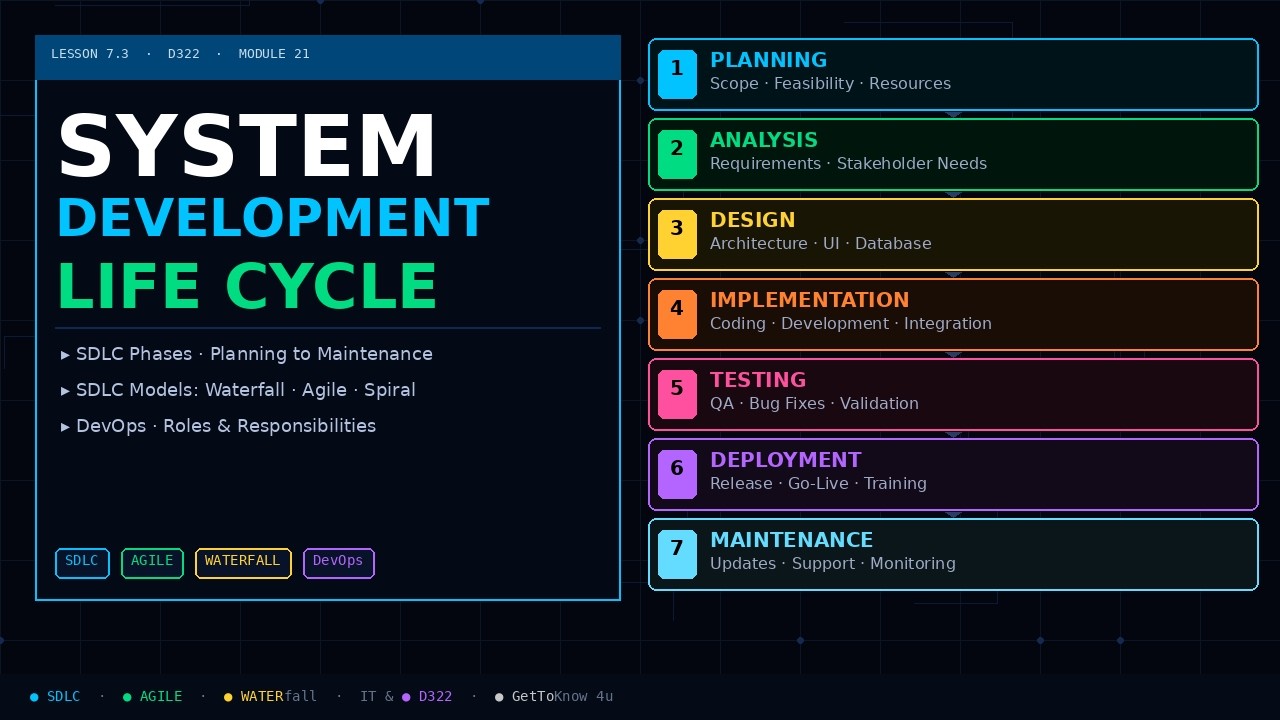Click 'DevOps · Roles & Responsibilities' bullet
1280x720 pixels.
tap(218, 426)
